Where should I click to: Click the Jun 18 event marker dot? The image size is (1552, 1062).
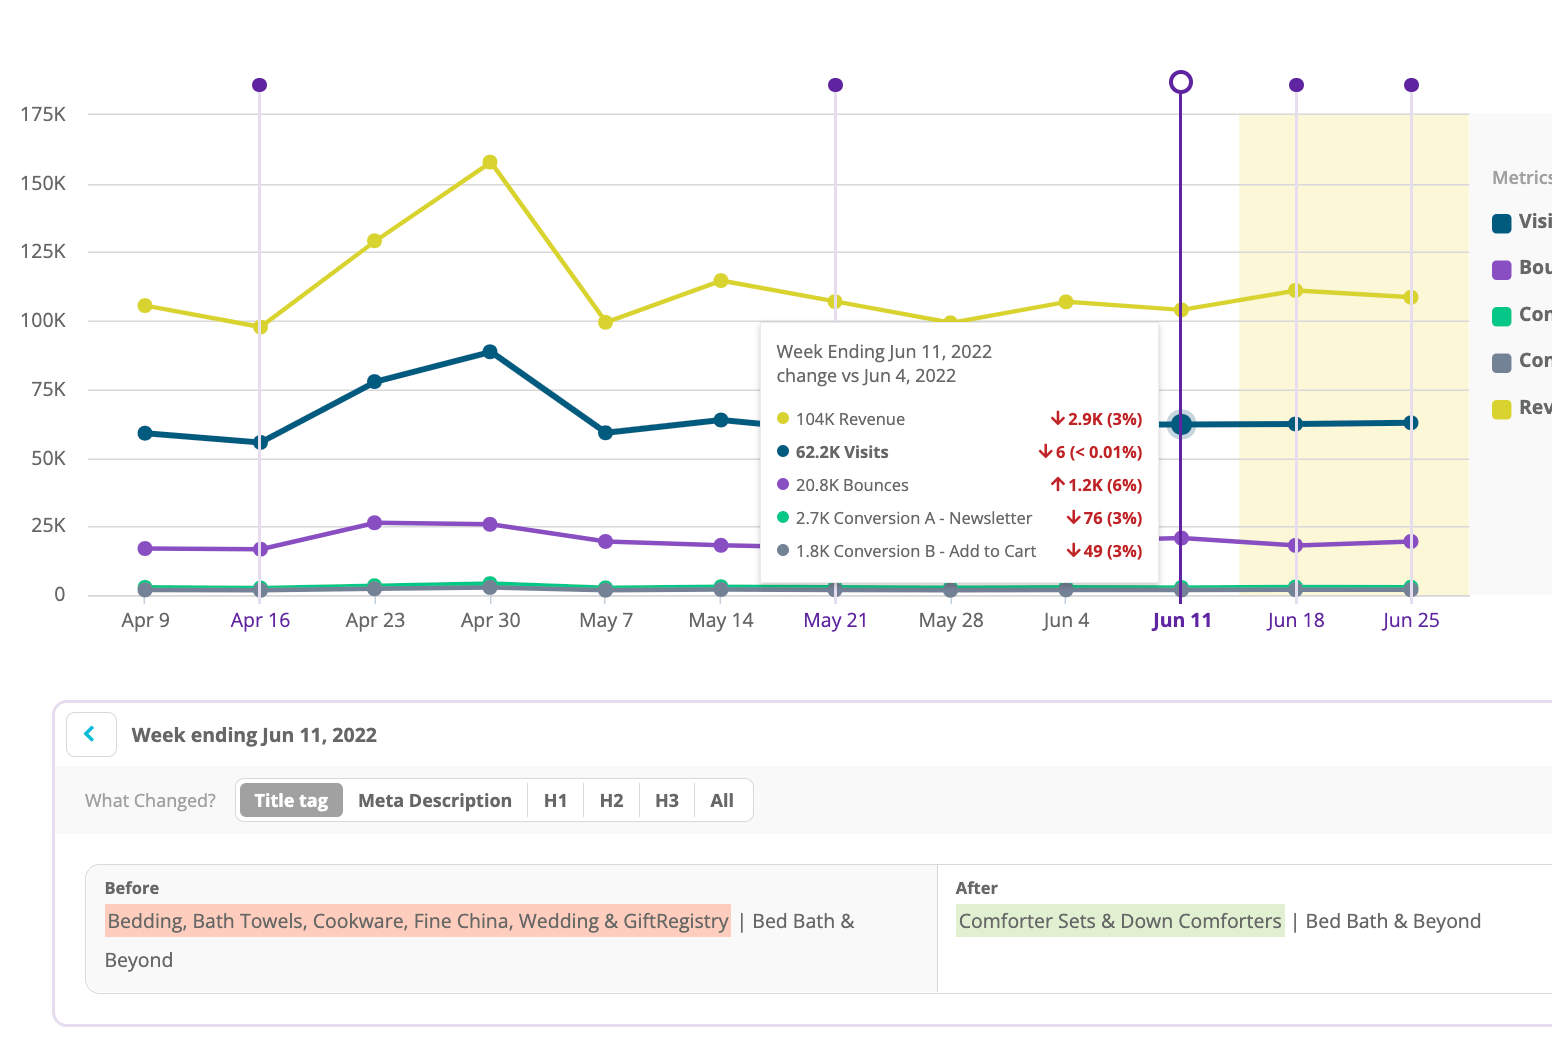pos(1296,85)
